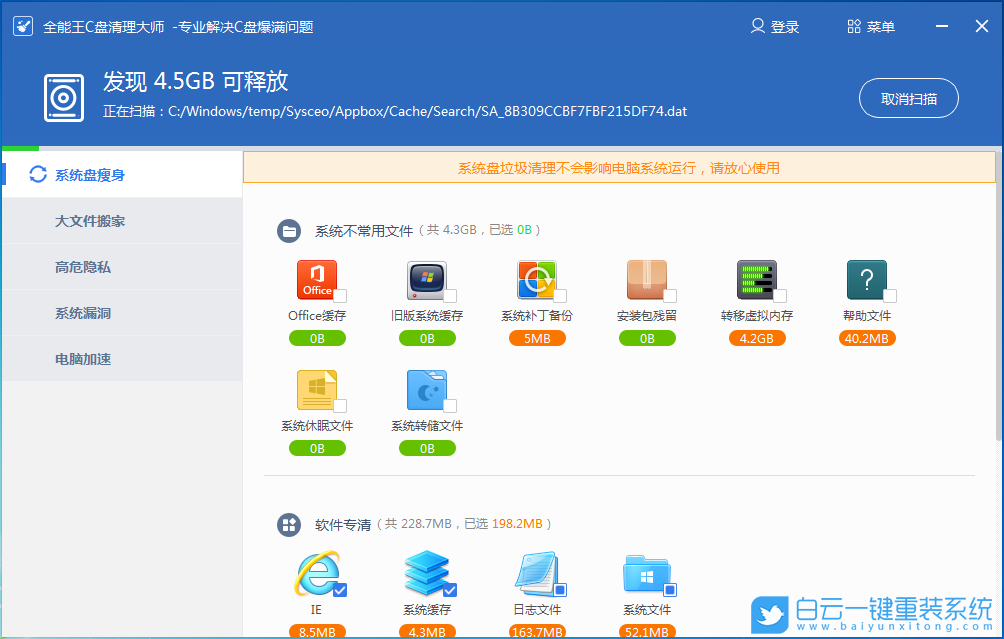This screenshot has width=1004, height=639.
Task: Select the 系统休眠文件 icon
Action: (x=317, y=390)
